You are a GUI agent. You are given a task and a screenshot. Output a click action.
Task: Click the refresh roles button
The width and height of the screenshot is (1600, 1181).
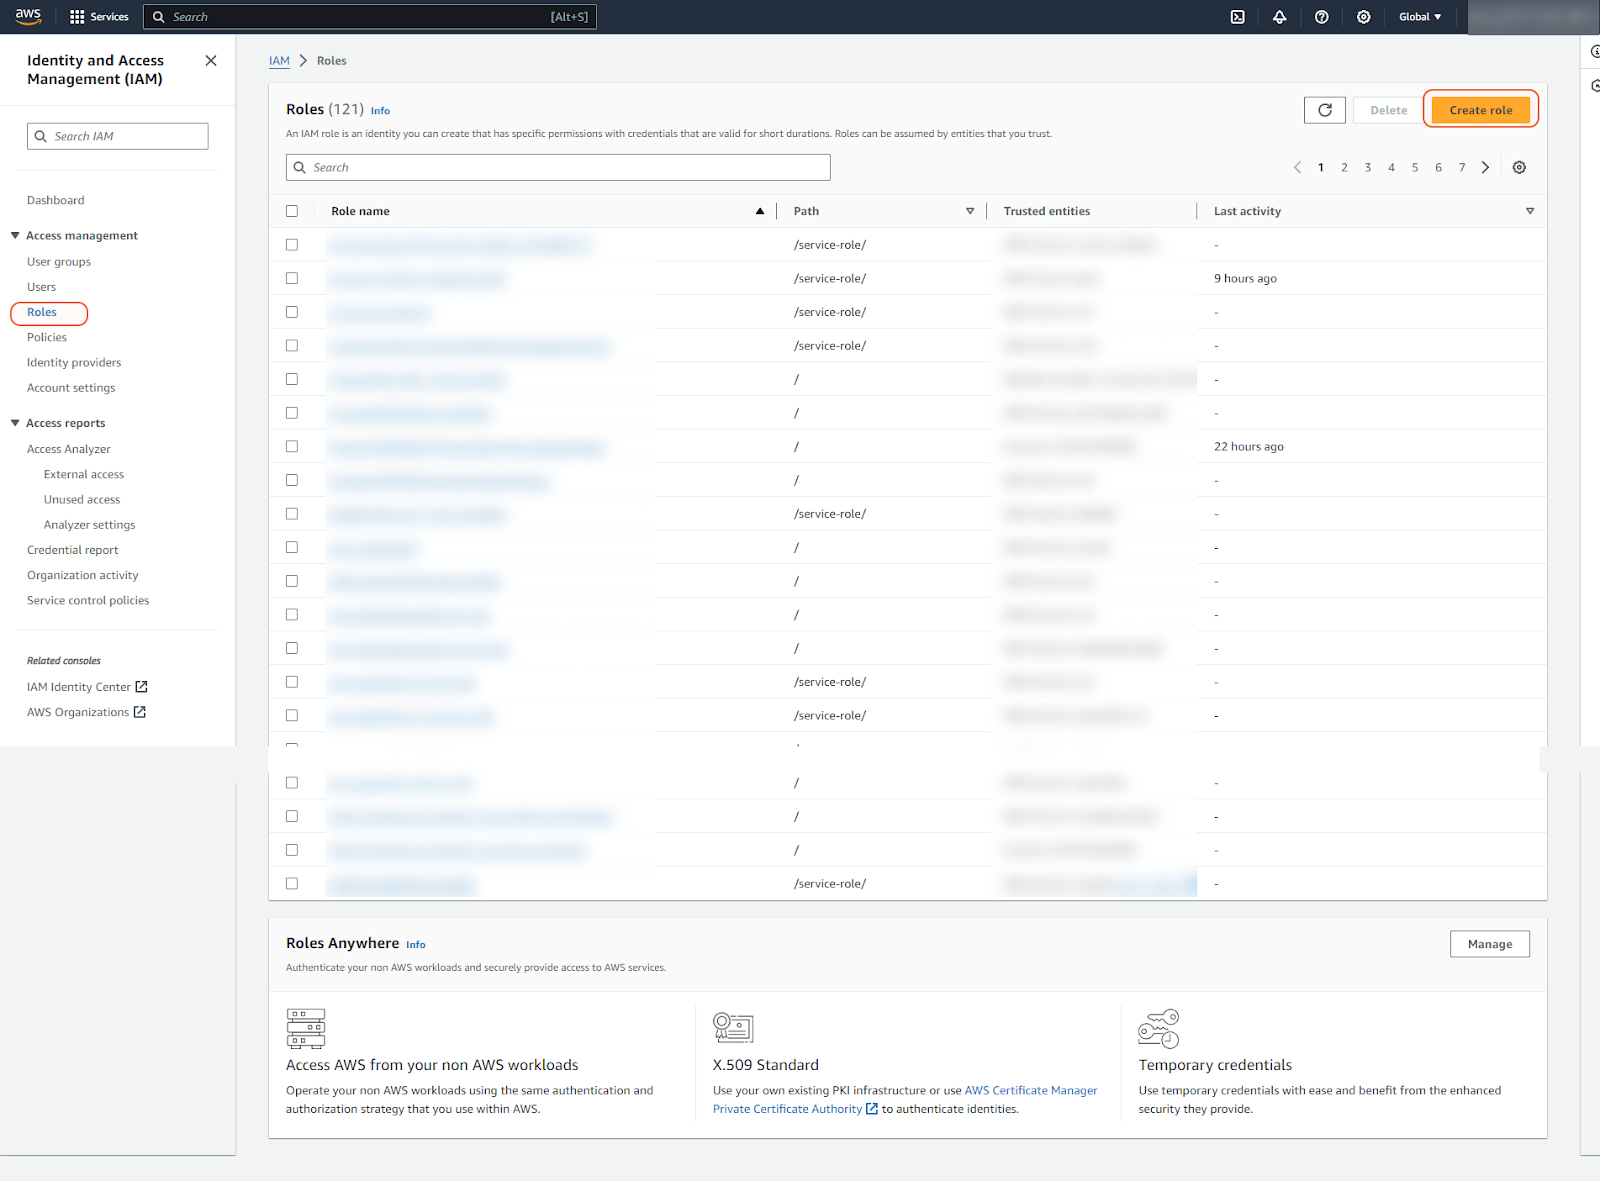tap(1324, 110)
